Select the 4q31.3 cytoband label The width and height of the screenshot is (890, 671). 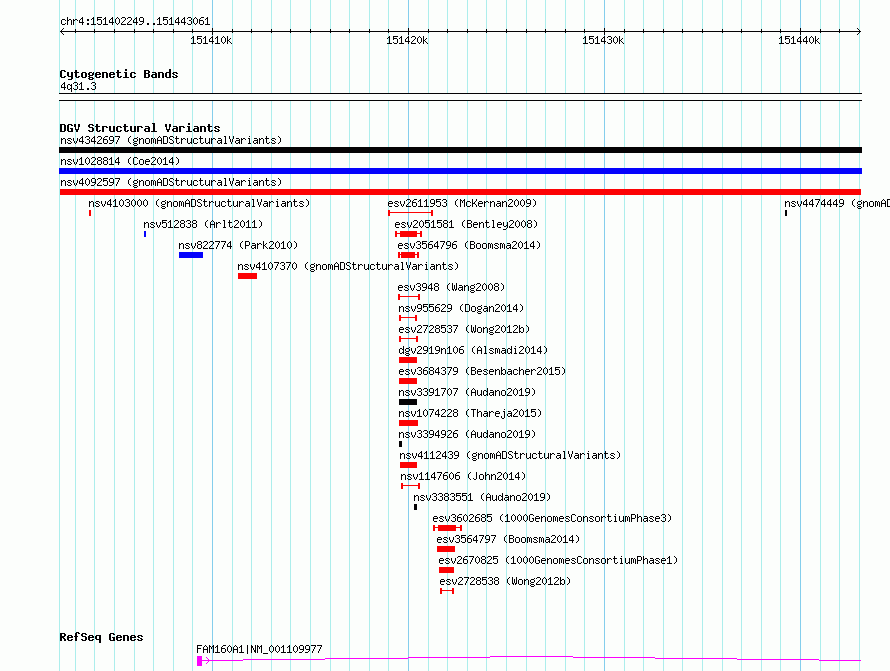point(78,86)
